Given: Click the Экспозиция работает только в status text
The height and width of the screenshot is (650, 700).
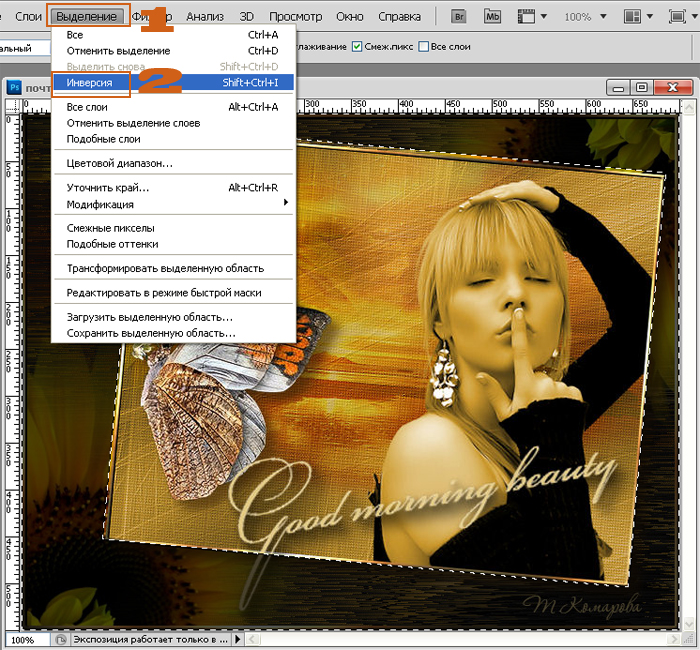Looking at the screenshot, I should [x=150, y=639].
